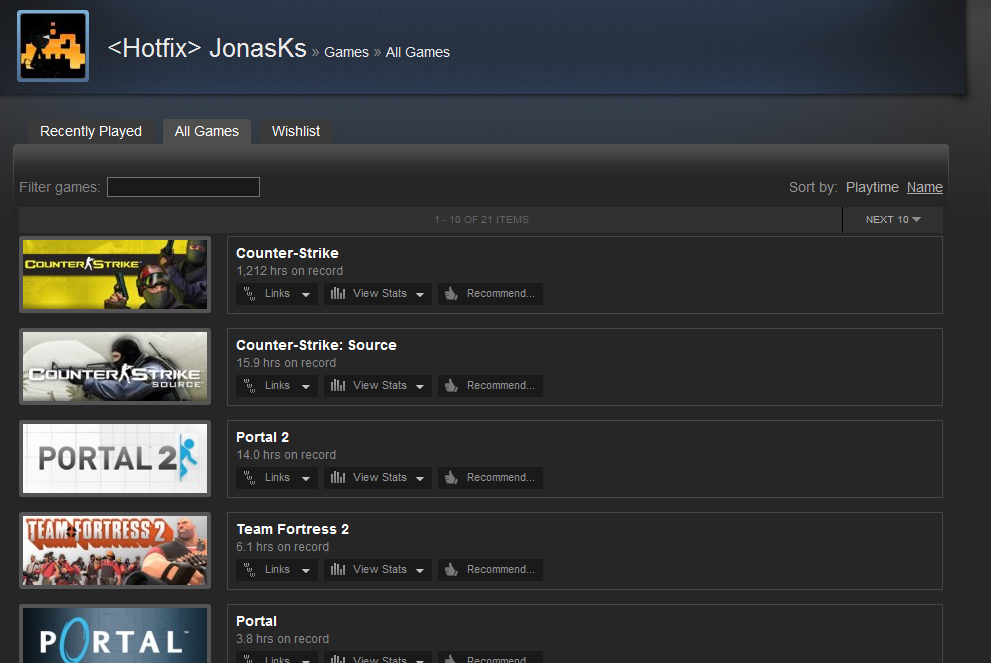This screenshot has height=663, width=991.
Task: Click the '15.9 hrs on record' text
Action: click(x=286, y=363)
